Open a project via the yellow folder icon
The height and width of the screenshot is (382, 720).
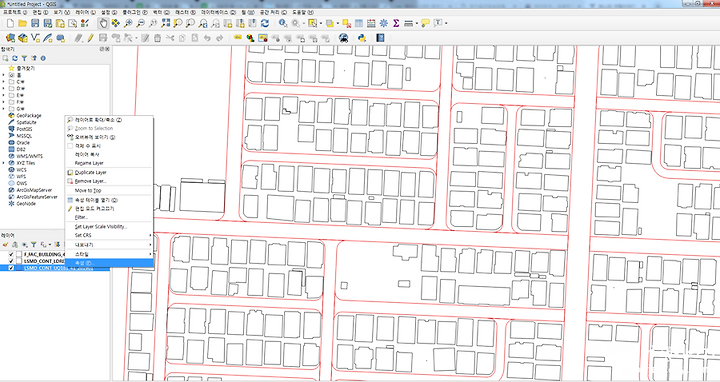coord(22,23)
